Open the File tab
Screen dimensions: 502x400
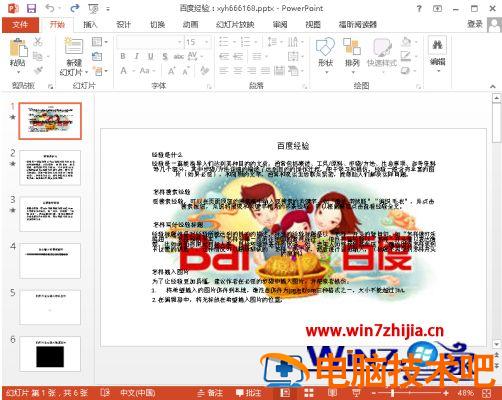[x=20, y=24]
